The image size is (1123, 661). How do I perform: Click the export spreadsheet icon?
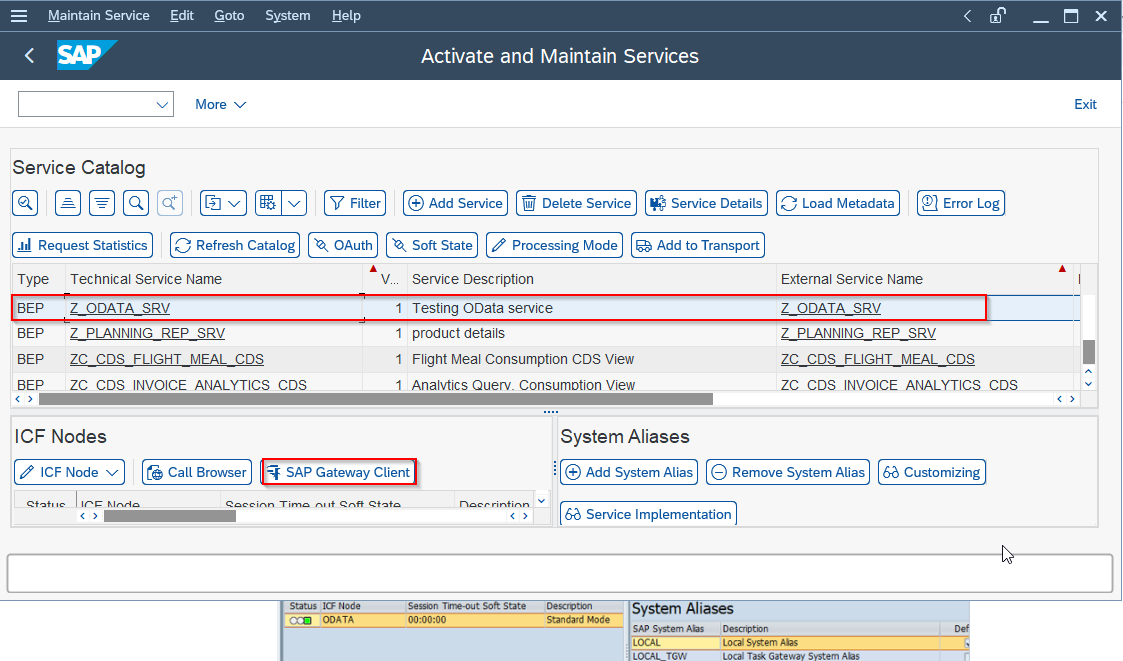213,203
